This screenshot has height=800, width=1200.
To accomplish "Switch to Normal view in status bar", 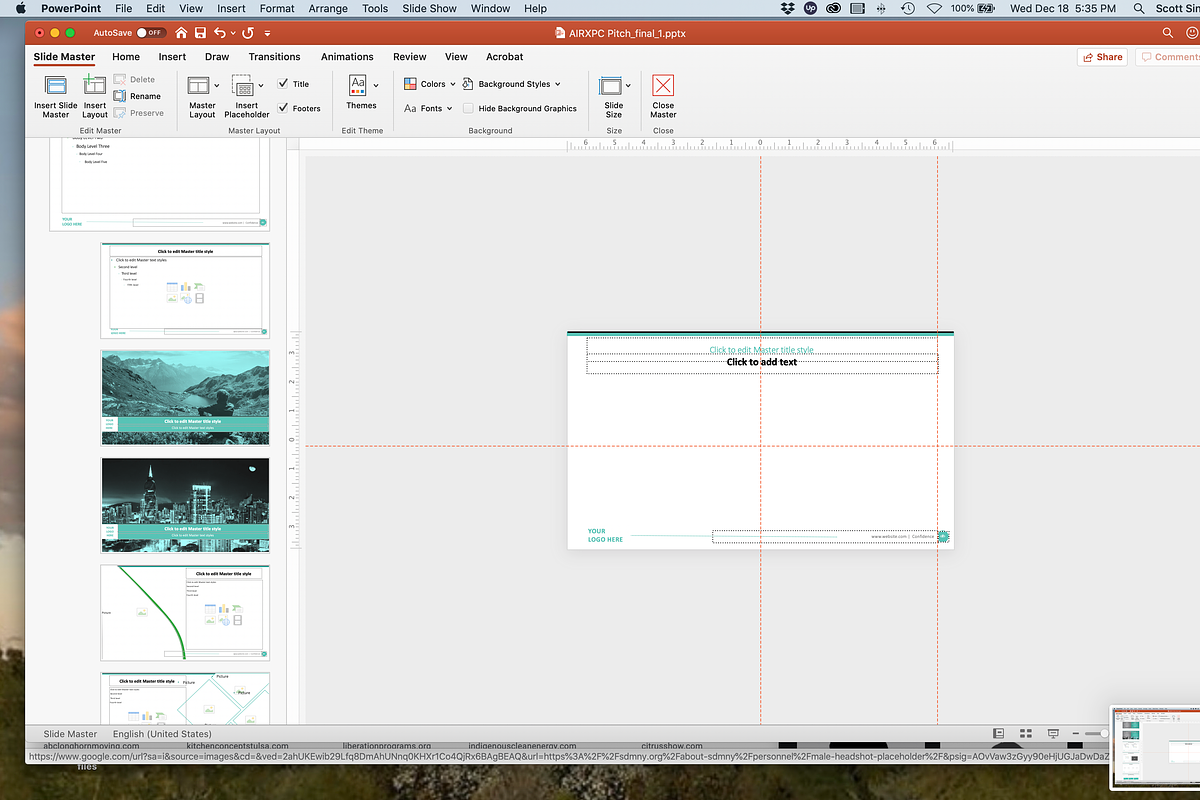I will pos(998,733).
